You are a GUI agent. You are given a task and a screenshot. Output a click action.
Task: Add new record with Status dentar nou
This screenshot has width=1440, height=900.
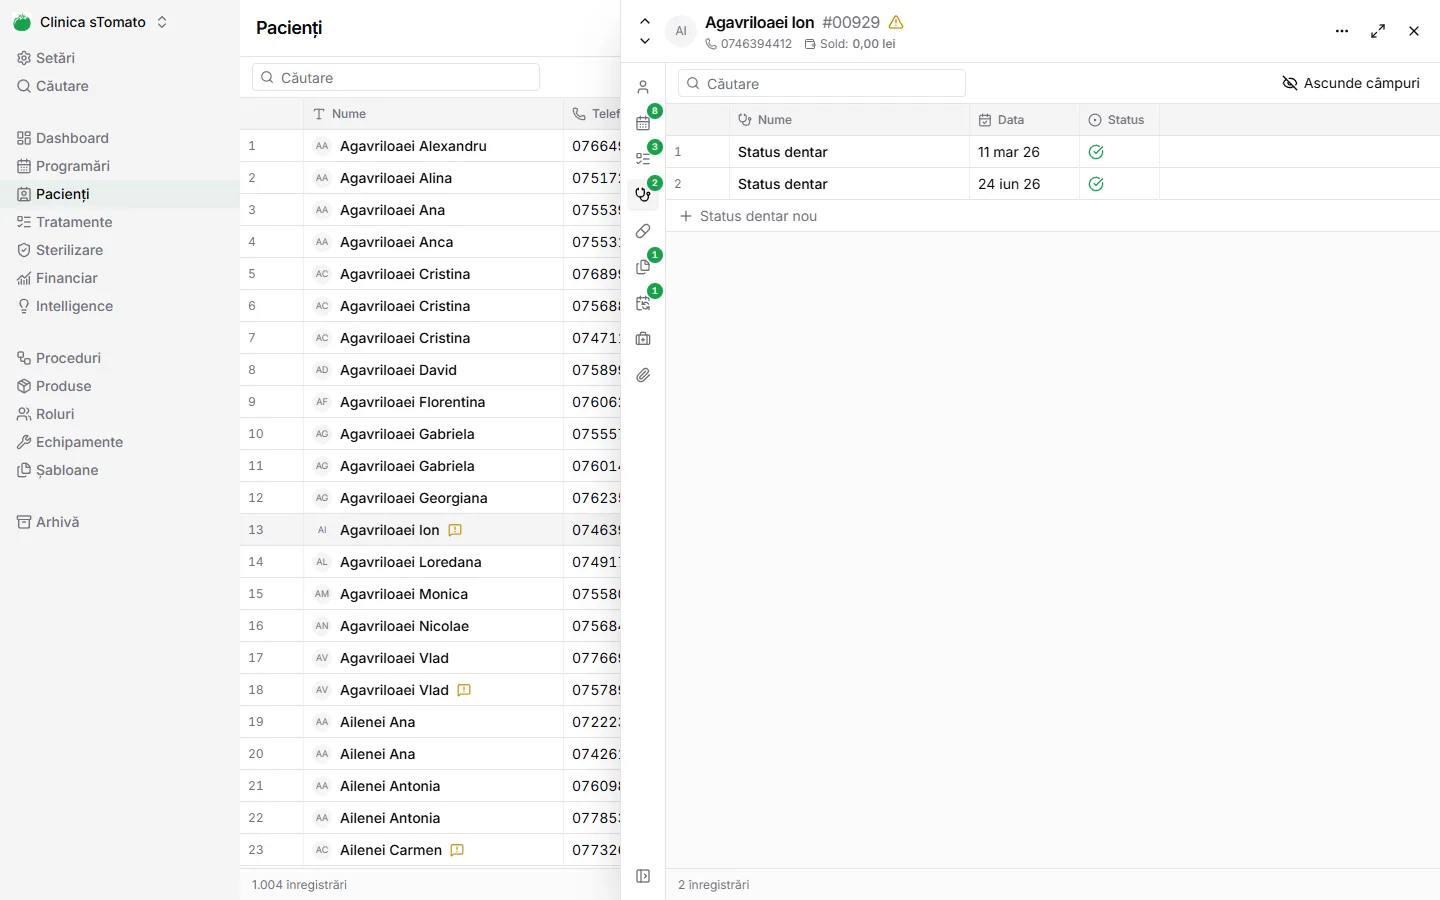click(748, 216)
